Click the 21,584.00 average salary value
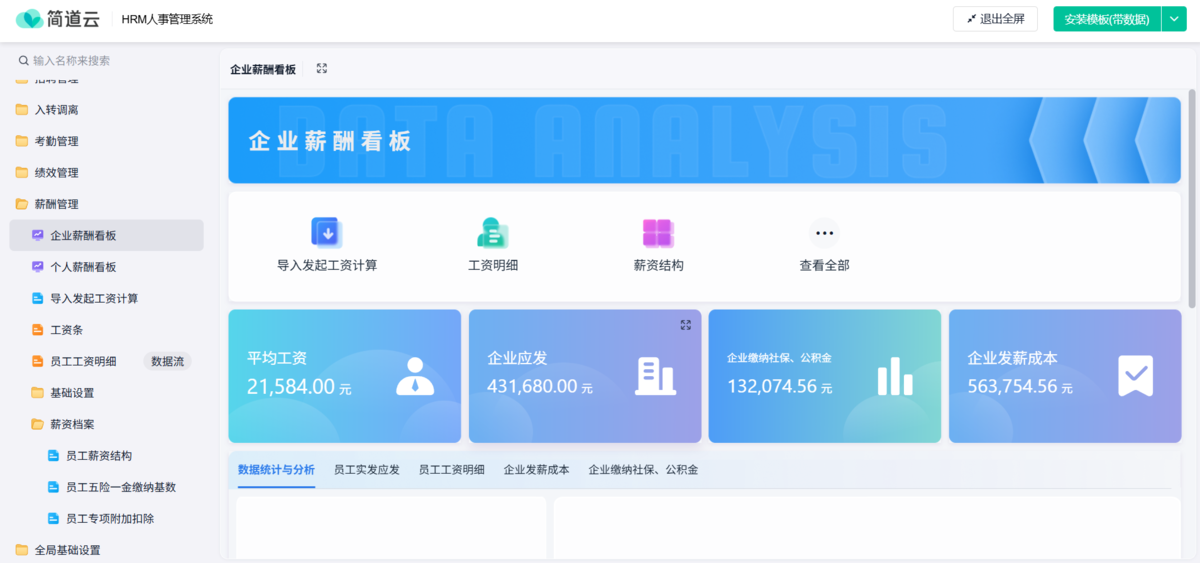The width and height of the screenshot is (1200, 563). coord(291,386)
